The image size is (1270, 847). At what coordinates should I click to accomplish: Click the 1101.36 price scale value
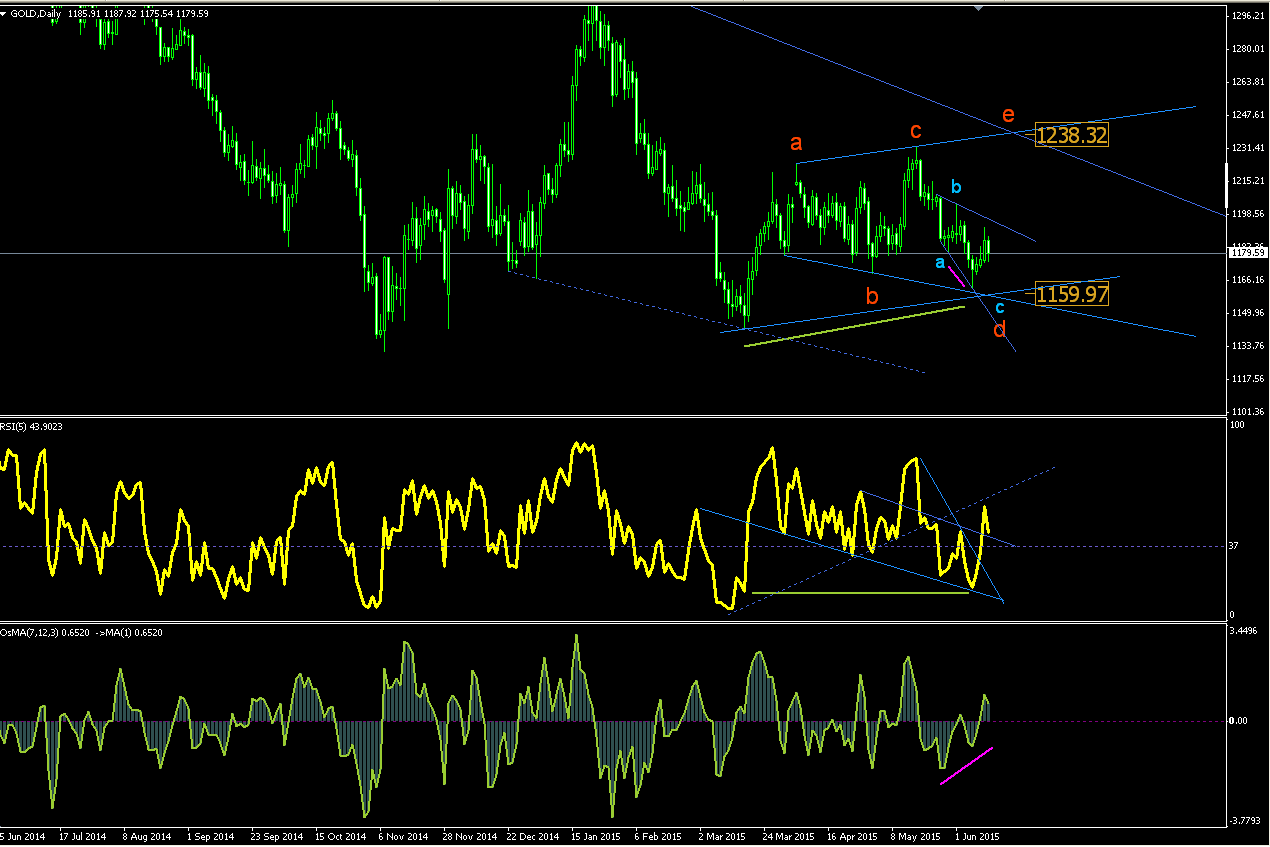[x=1247, y=412]
